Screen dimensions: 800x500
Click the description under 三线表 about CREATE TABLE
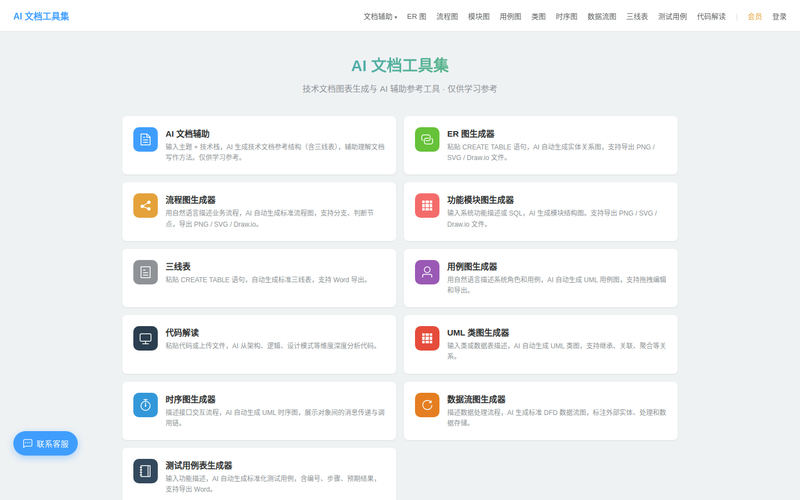[x=267, y=280]
